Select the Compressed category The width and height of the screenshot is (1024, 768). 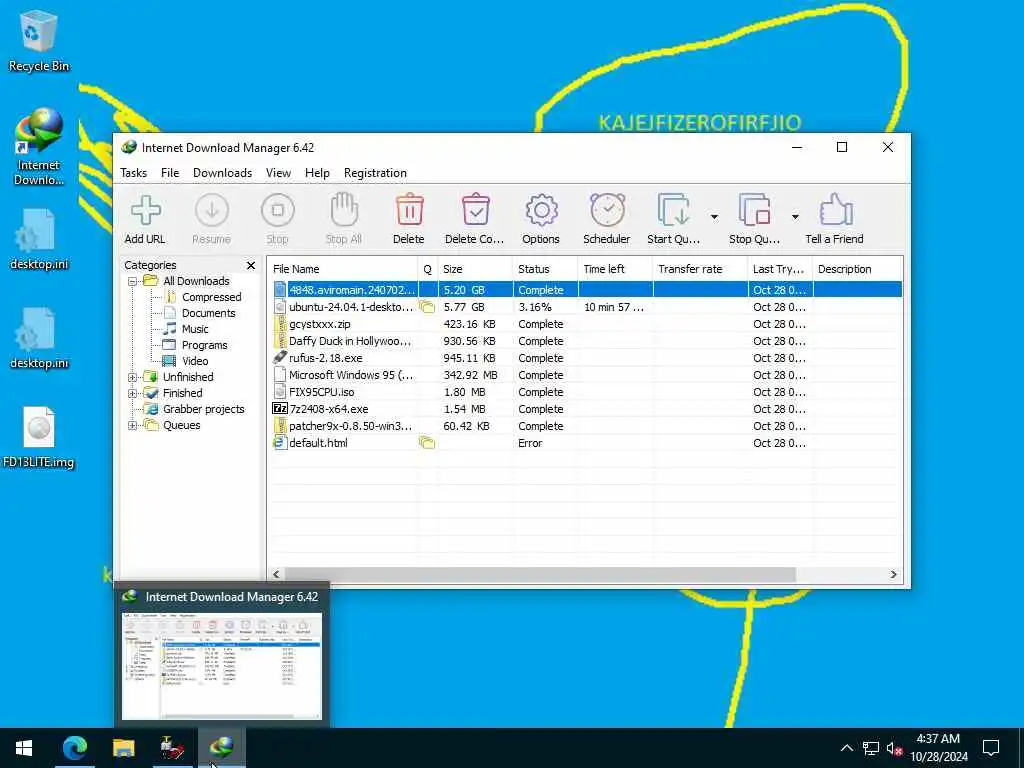click(211, 297)
